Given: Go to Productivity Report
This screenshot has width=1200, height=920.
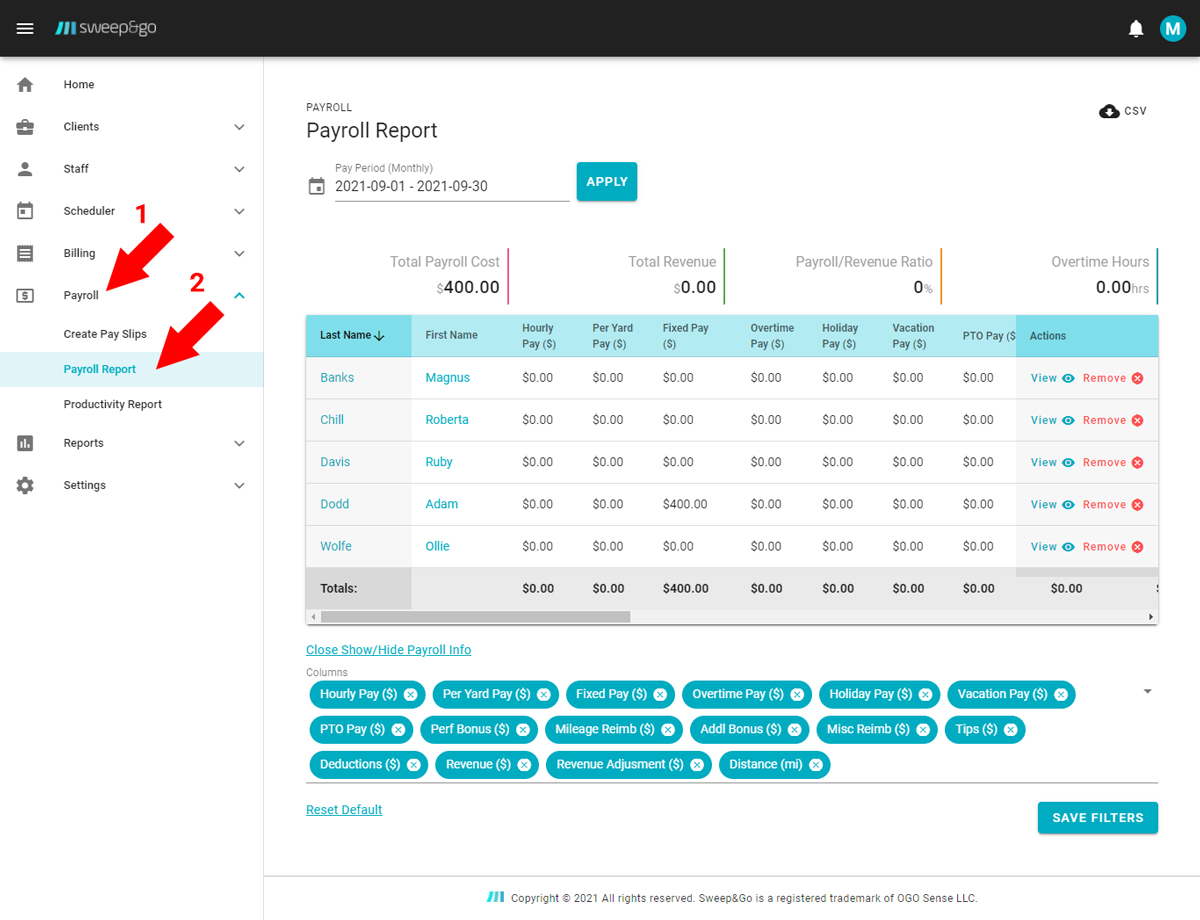Looking at the screenshot, I should (112, 404).
